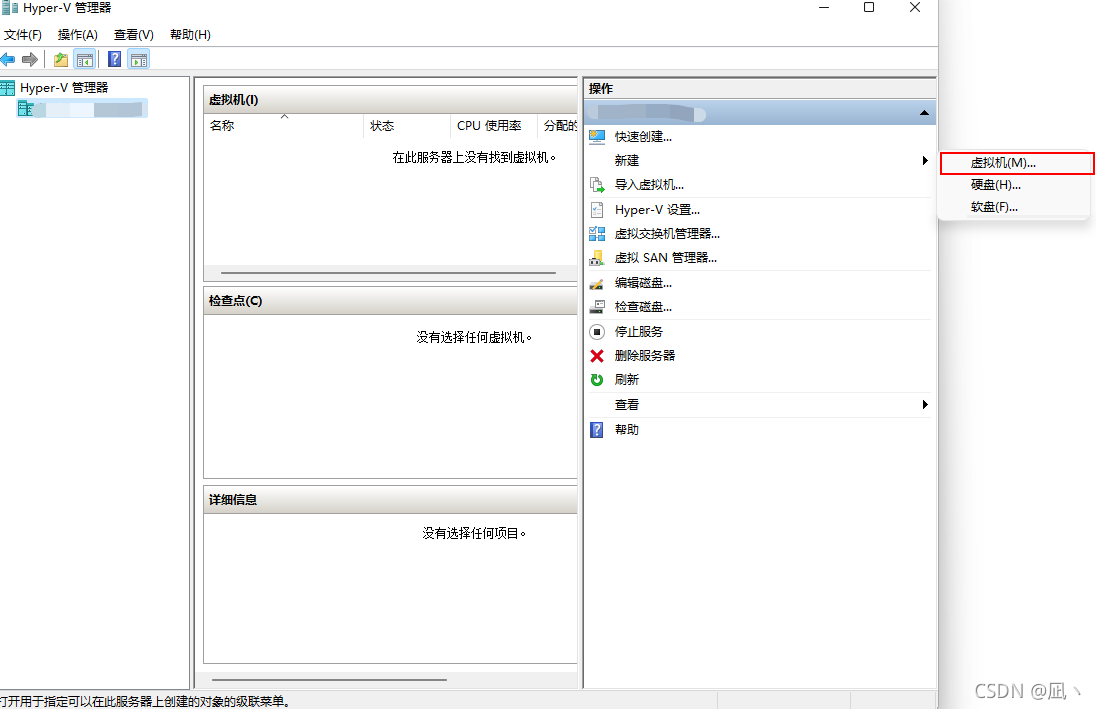This screenshot has width=1096, height=709.
Task: Click the Inspect Disk icon
Action: (x=597, y=307)
